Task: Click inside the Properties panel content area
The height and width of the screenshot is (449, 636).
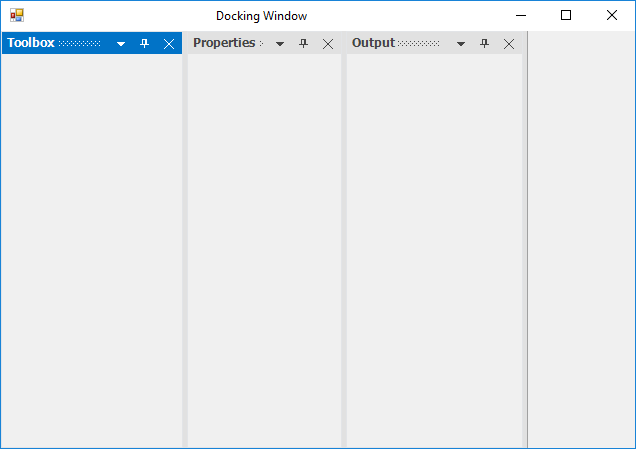Action: coord(264,250)
